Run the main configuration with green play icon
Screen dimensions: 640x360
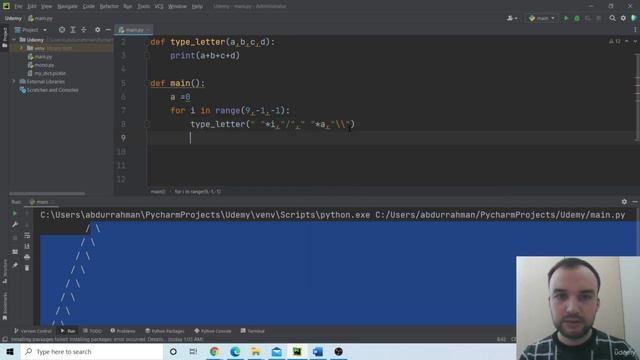[566, 18]
